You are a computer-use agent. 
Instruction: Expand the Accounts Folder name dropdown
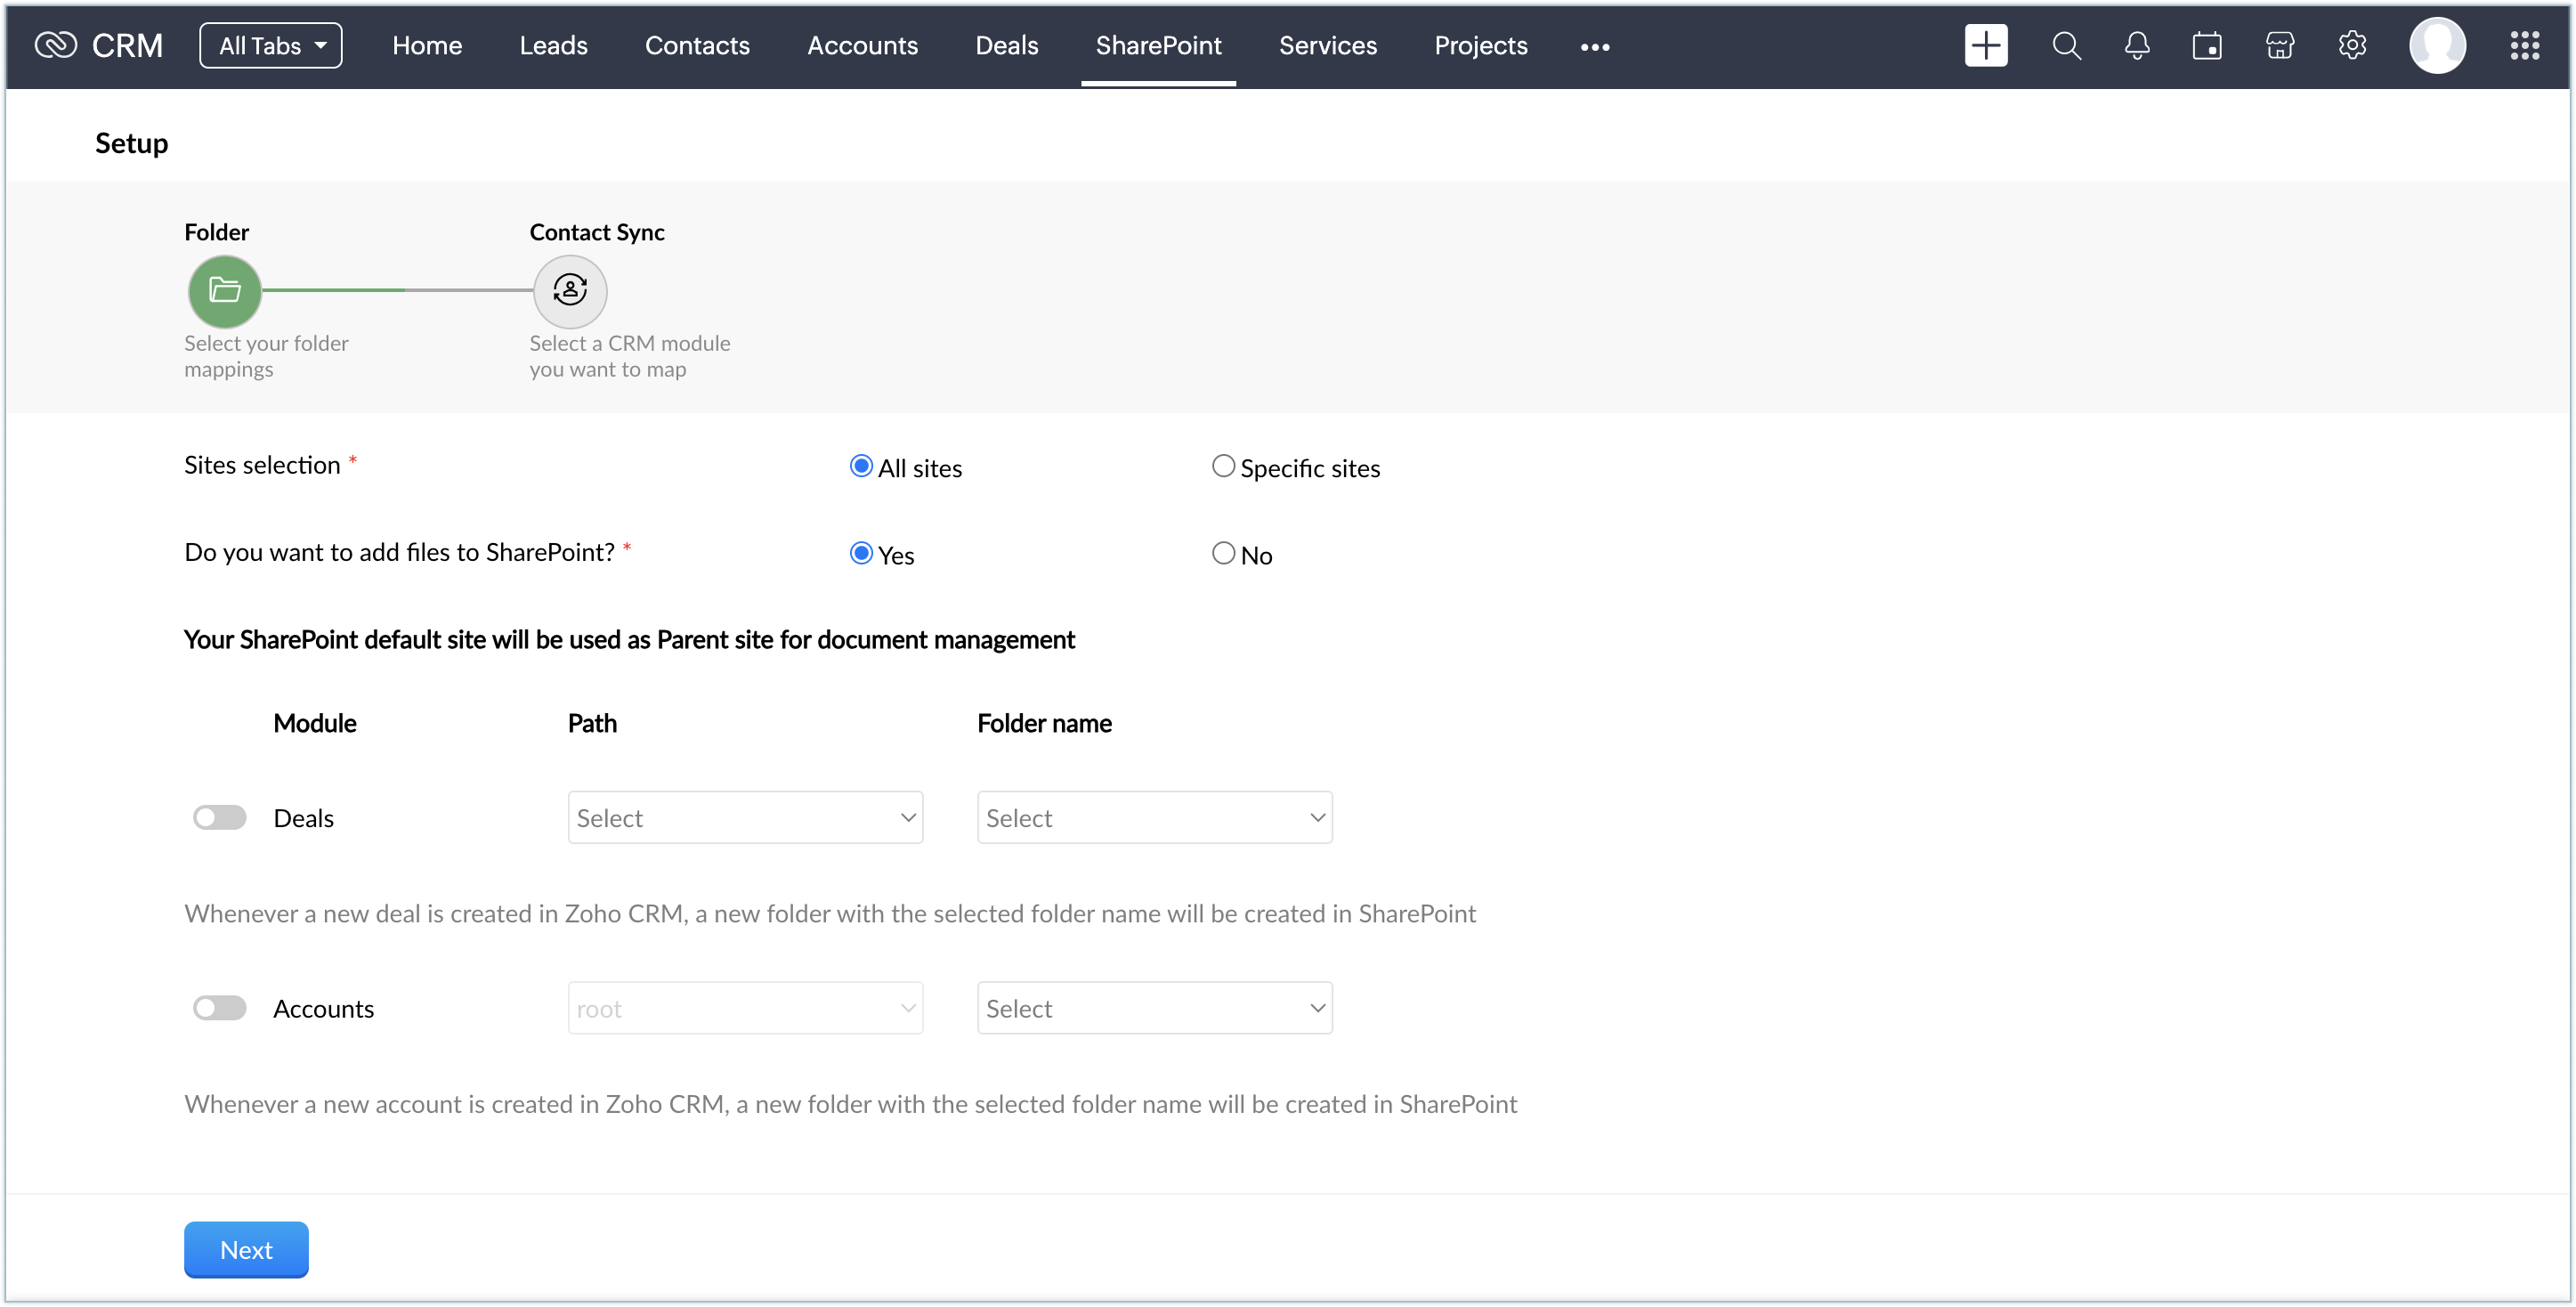tap(1154, 1008)
